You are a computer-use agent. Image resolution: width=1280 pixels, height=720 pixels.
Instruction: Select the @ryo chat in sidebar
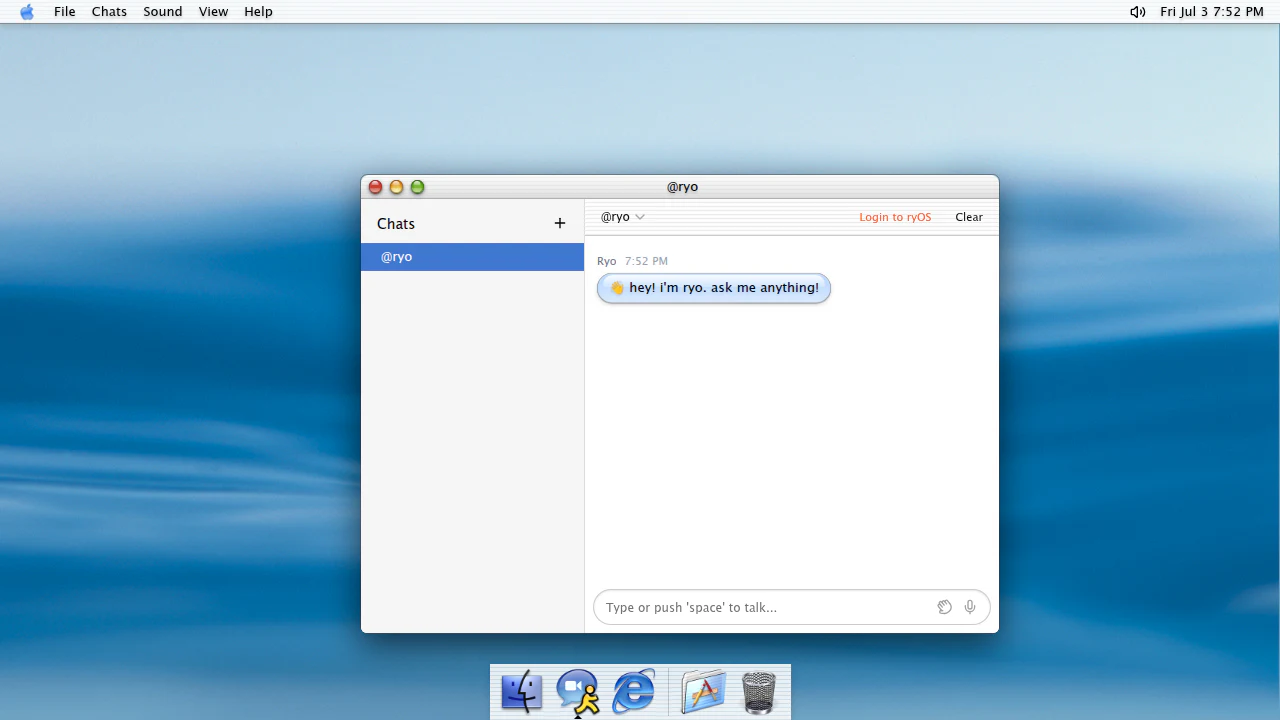click(472, 257)
